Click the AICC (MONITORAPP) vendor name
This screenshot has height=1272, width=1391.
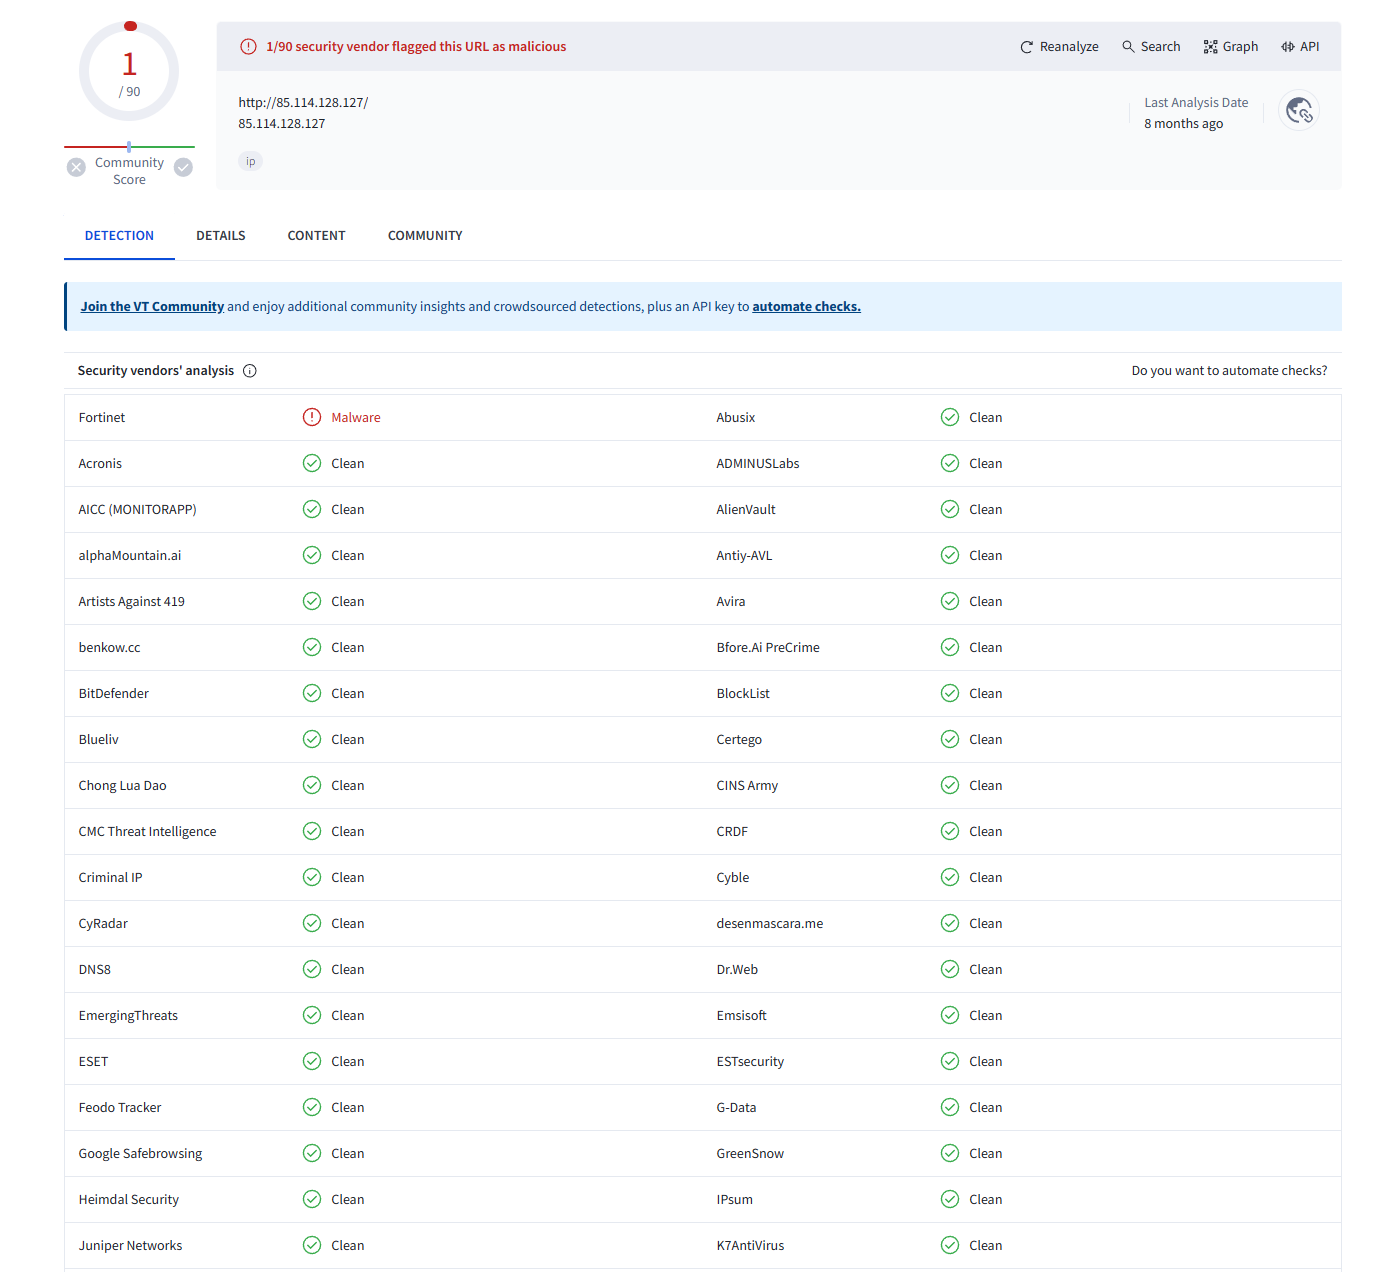pos(137,510)
